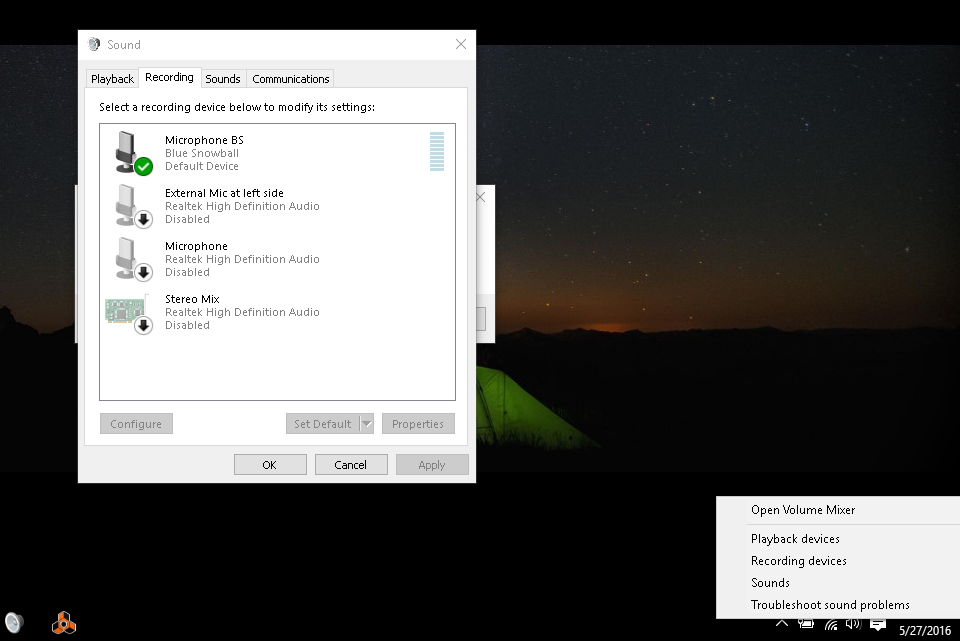Viewport: 960px width, 641px height.
Task: Close the Sound dialog window
Action: tap(461, 44)
